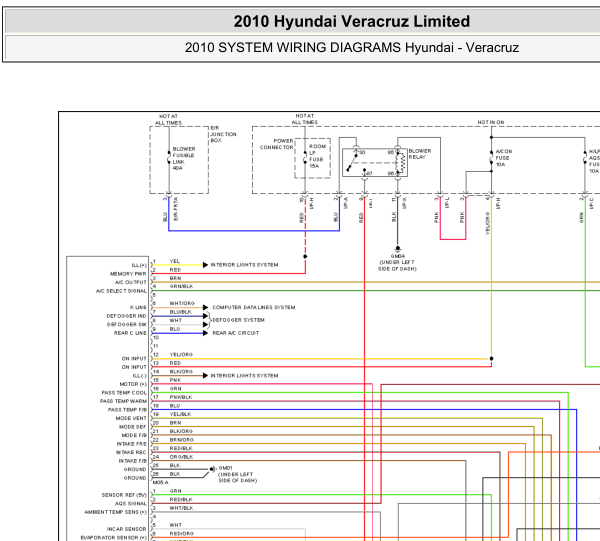Select the 'DEFOGGER SYSTEM' reference

238,320
